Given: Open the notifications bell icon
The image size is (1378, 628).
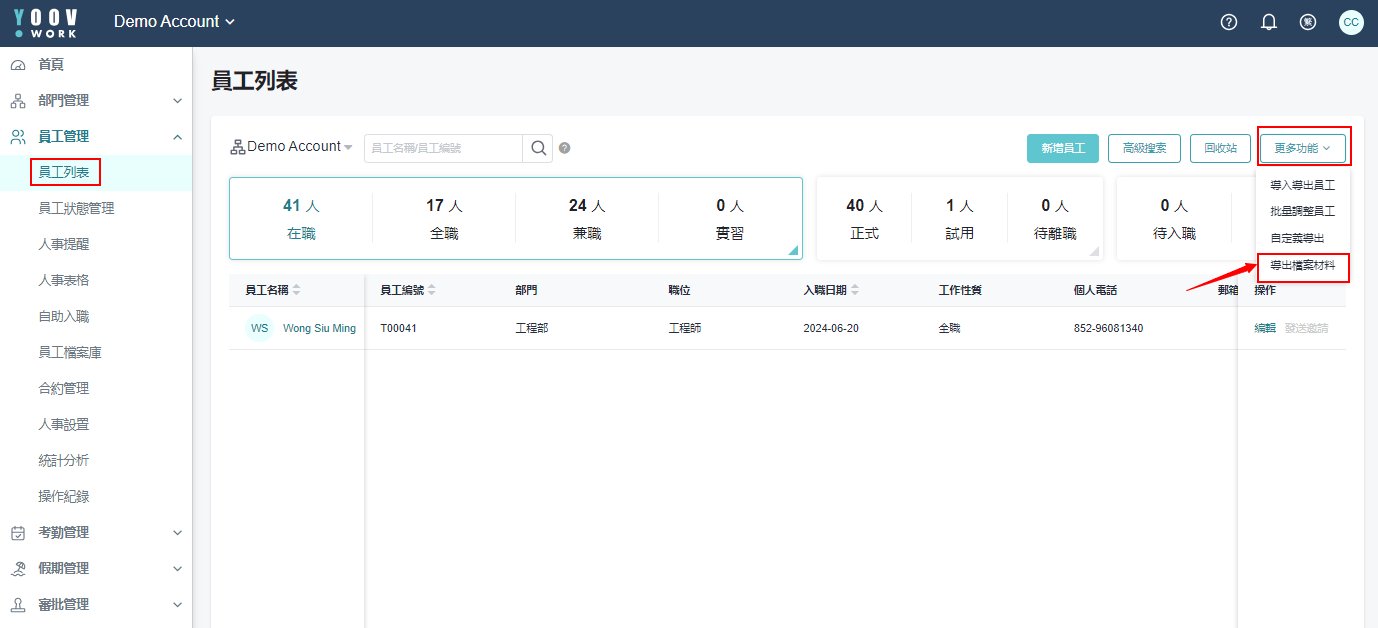Looking at the screenshot, I should click(1269, 22).
